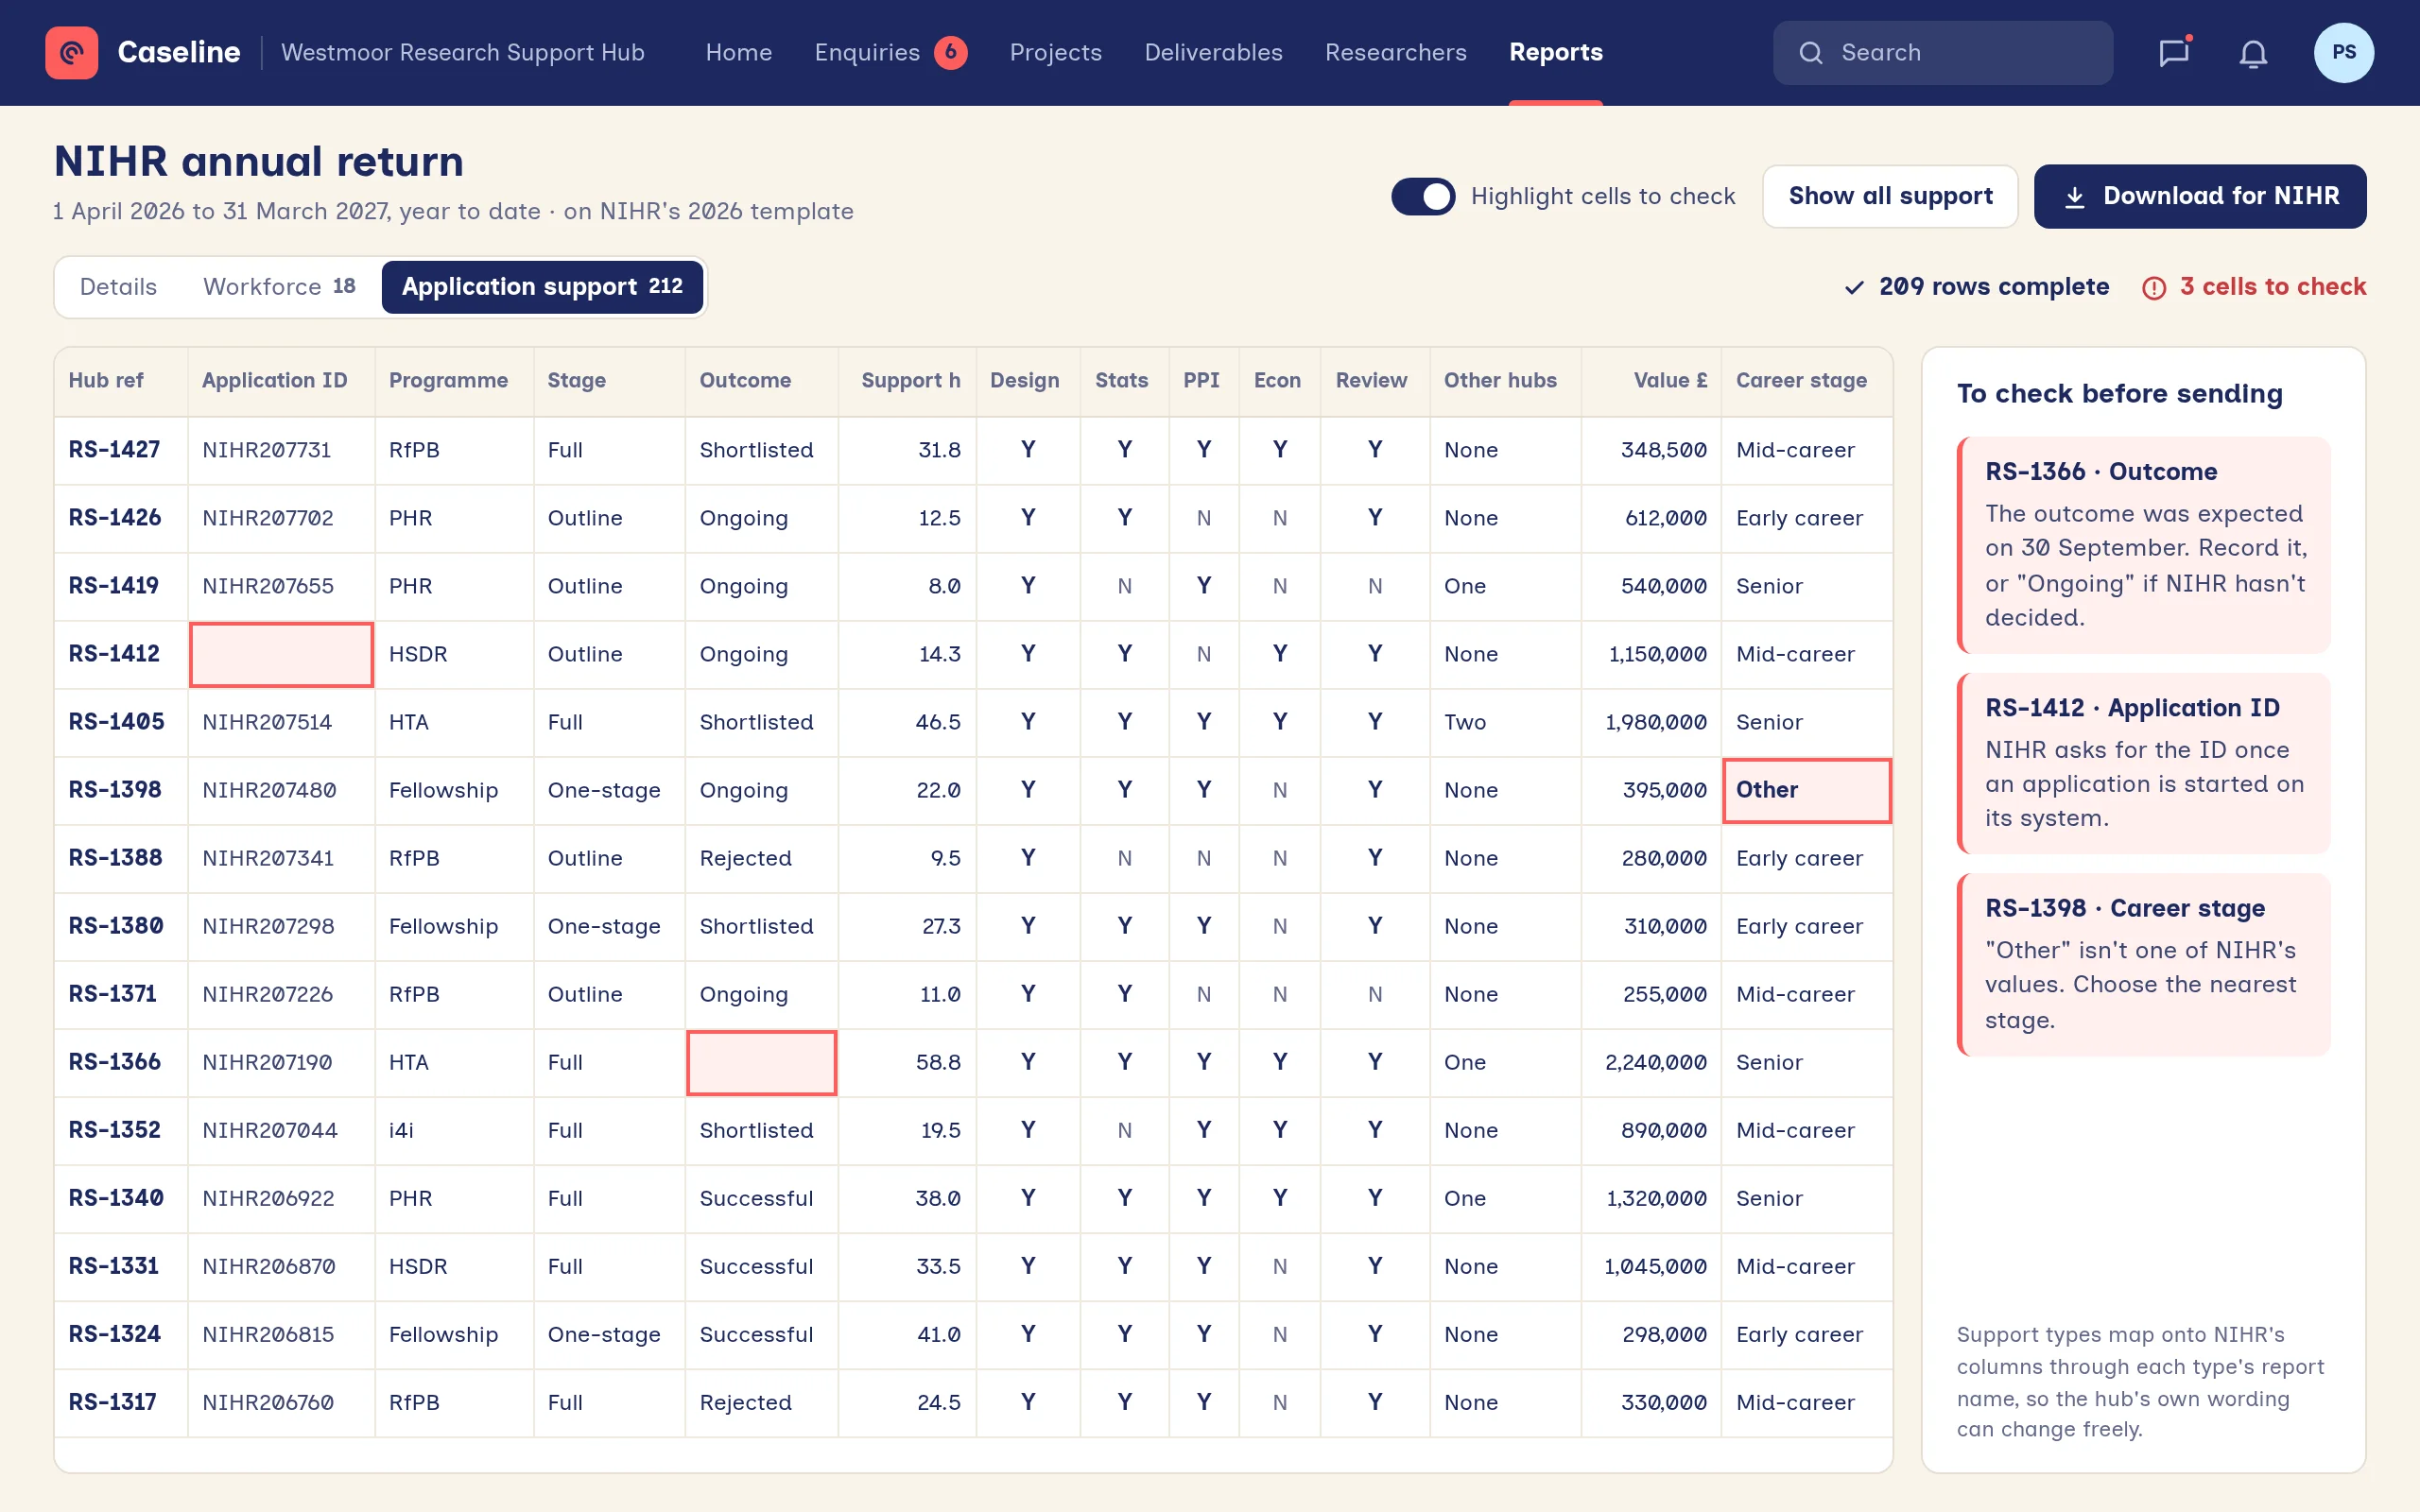Open the PS user avatar menu
Screen dimensions: 2420x1512
[2343, 52]
